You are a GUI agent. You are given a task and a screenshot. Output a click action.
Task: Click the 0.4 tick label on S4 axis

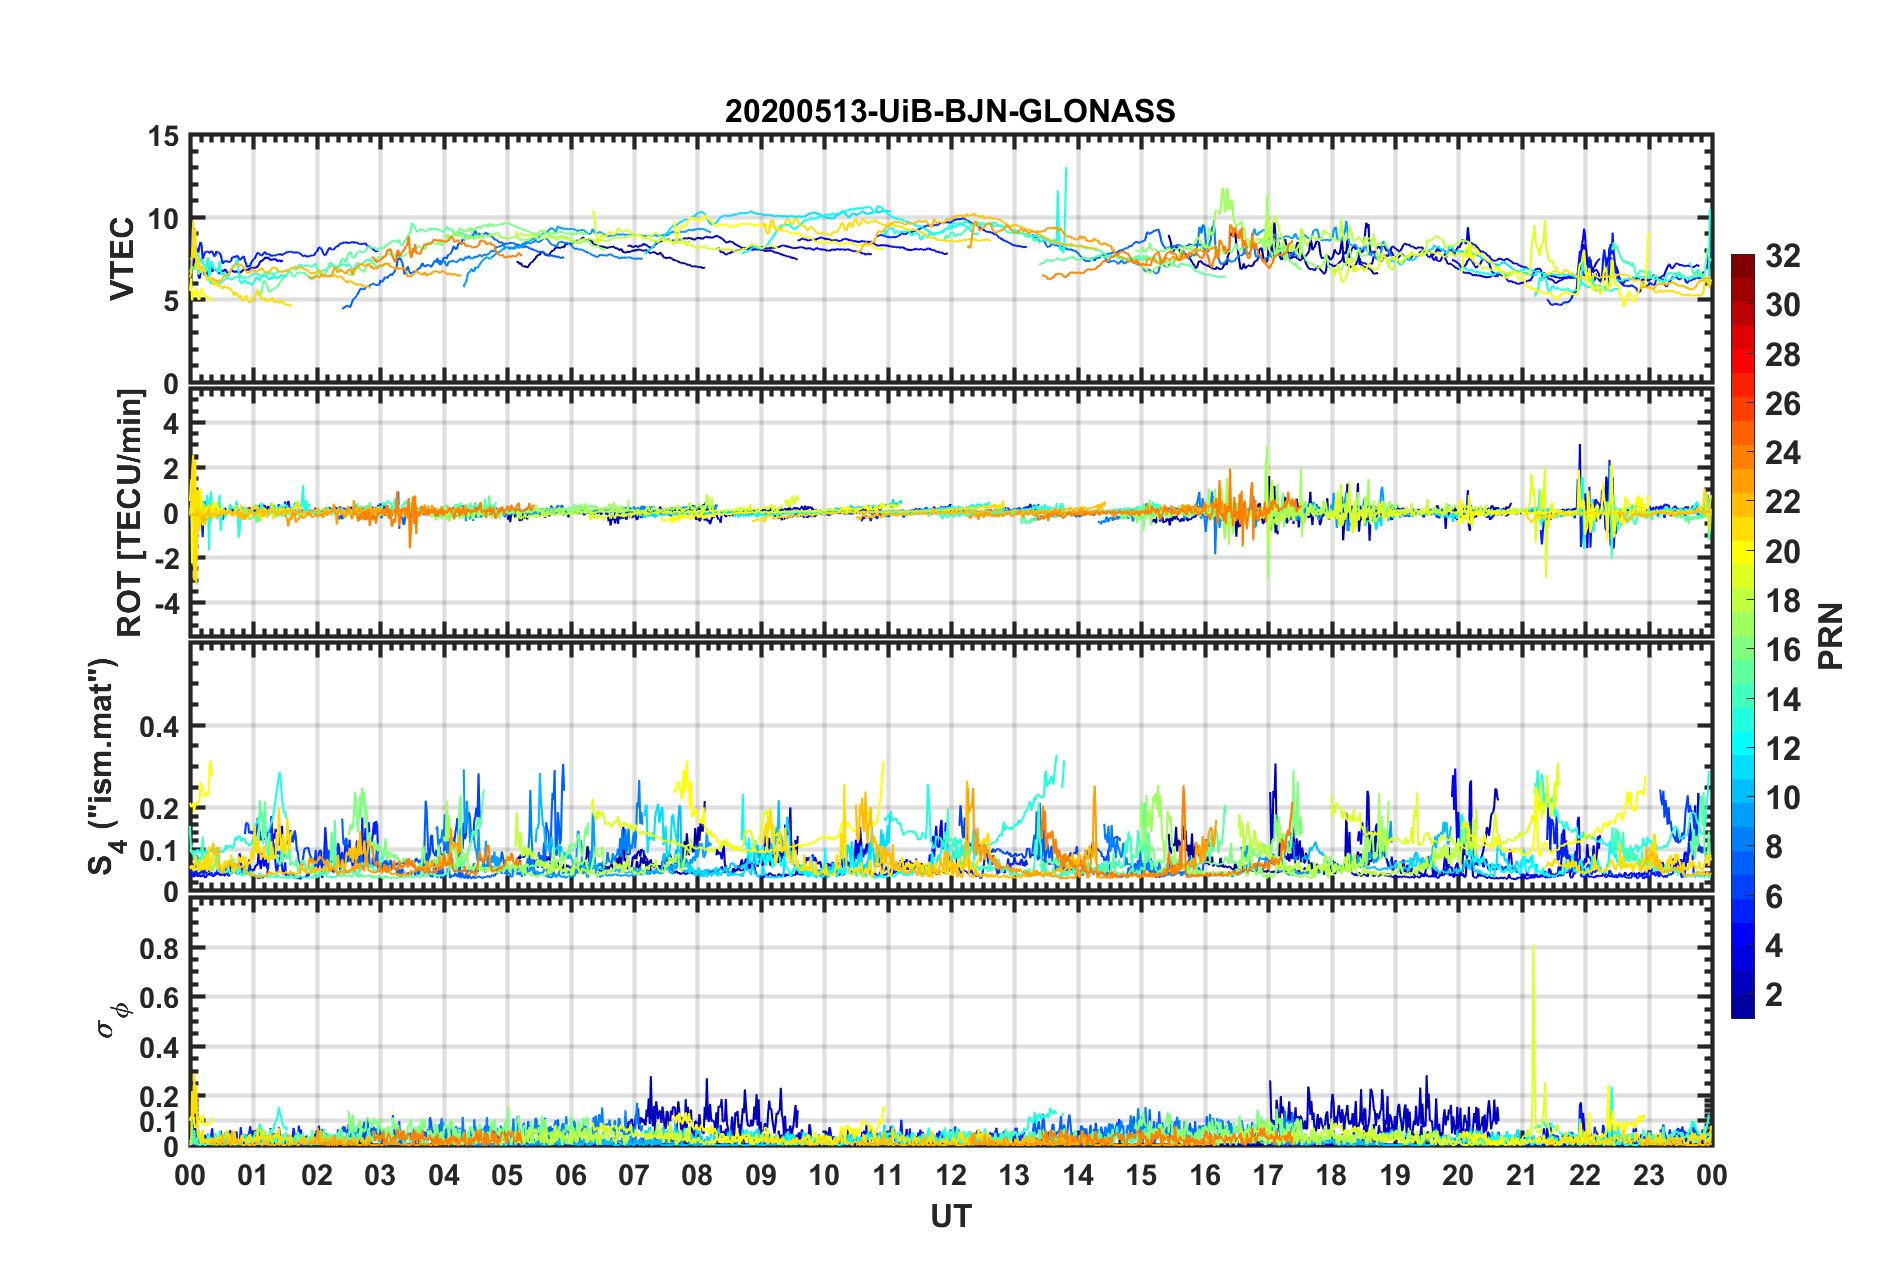(159, 727)
